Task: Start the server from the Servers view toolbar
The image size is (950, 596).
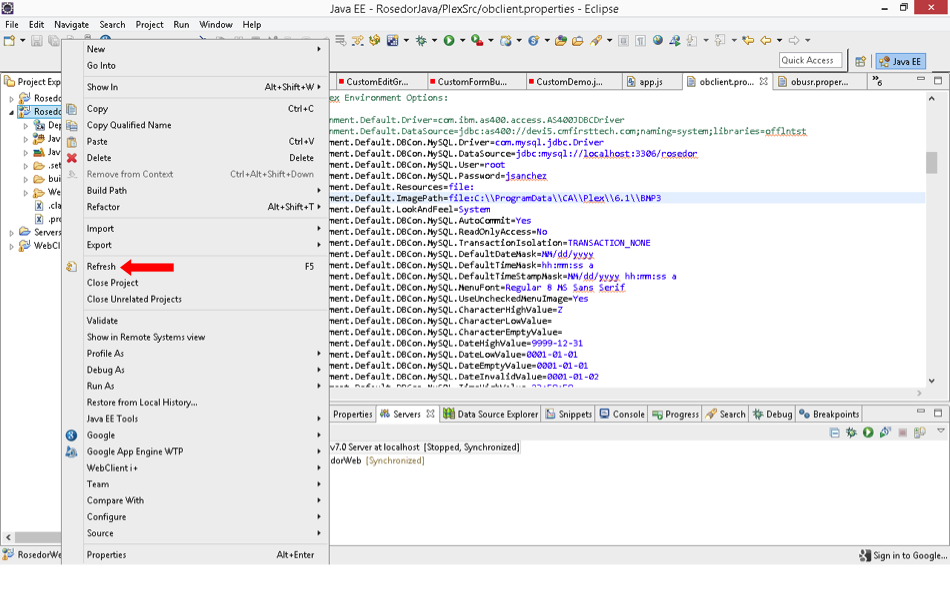Action: coord(868,432)
